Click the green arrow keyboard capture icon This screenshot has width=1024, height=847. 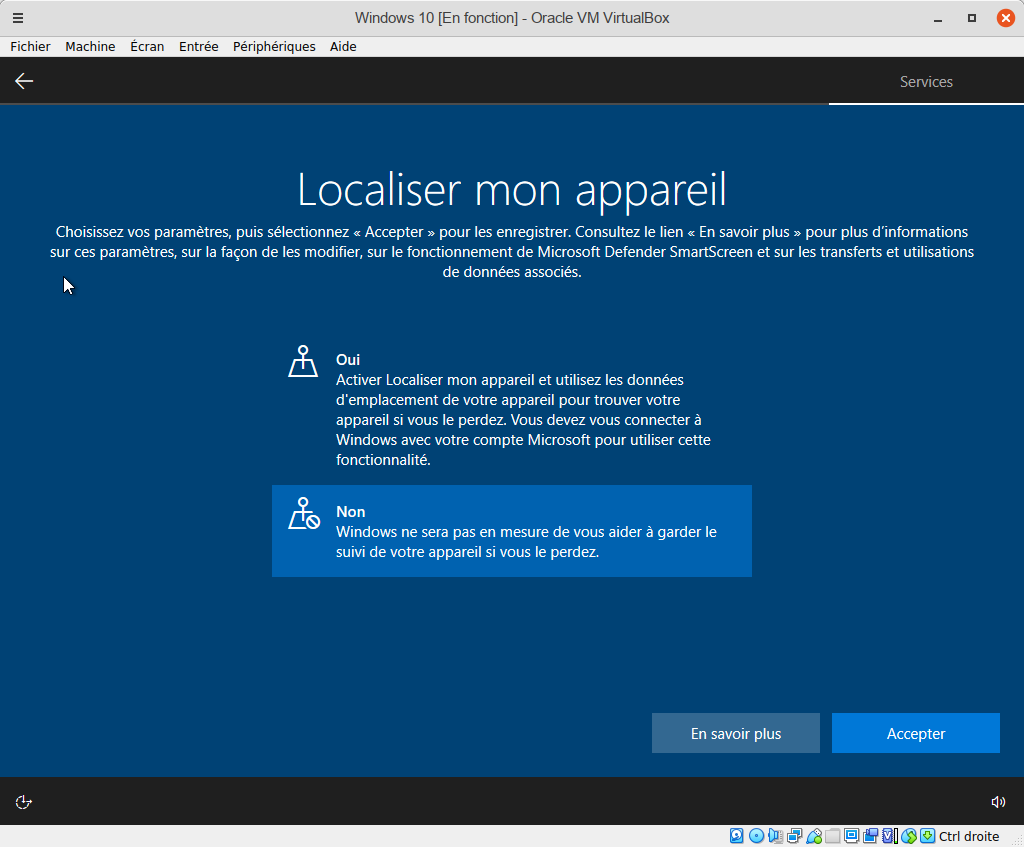tap(927, 836)
